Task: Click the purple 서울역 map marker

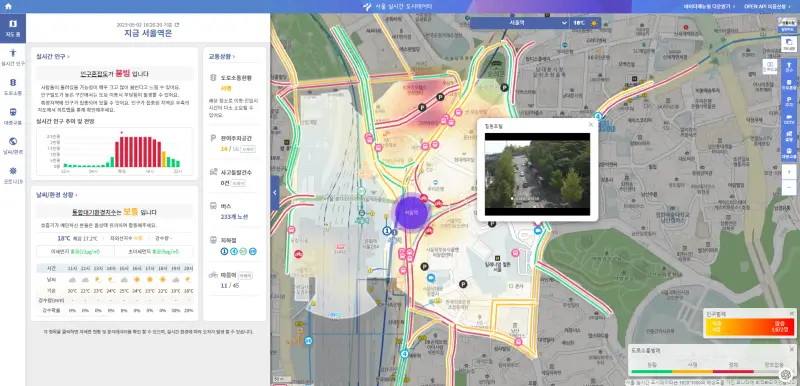Action: 411,212
